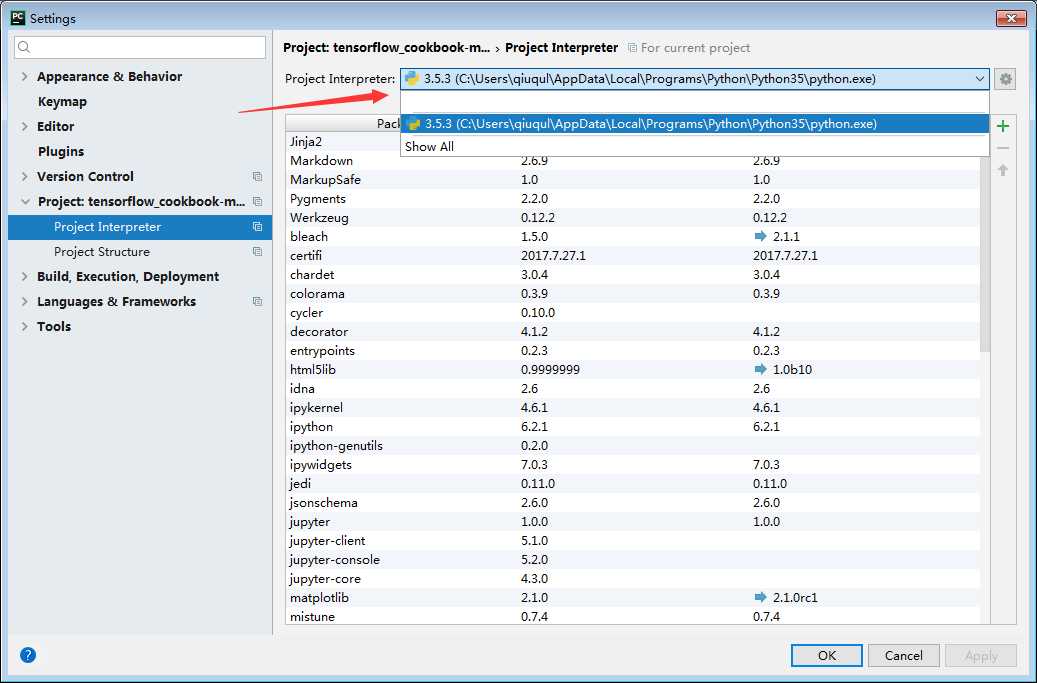Expand Build, Execution, Deployment section
Viewport: 1037px width, 683px height.
[24, 276]
